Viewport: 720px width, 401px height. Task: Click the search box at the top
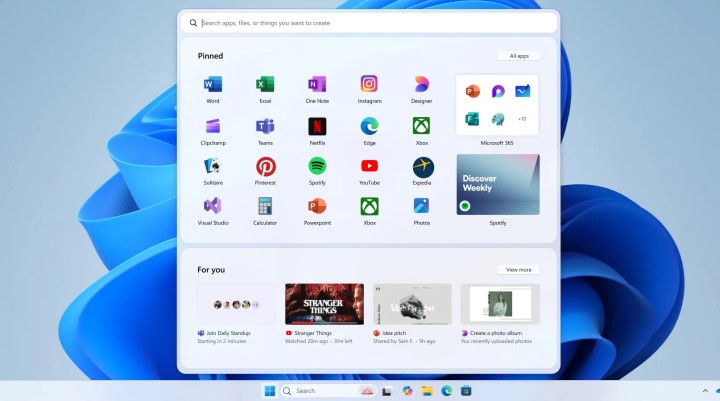click(x=368, y=22)
